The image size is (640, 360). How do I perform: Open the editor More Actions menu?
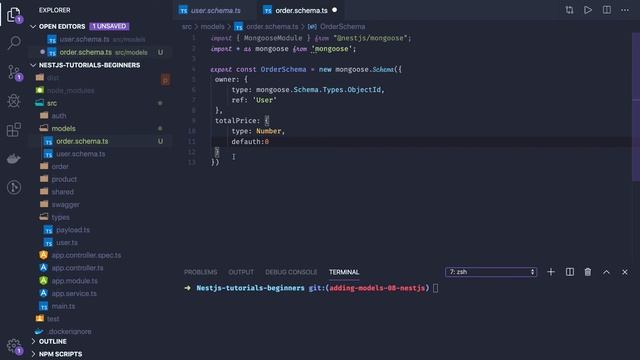pyautogui.click(x=625, y=10)
